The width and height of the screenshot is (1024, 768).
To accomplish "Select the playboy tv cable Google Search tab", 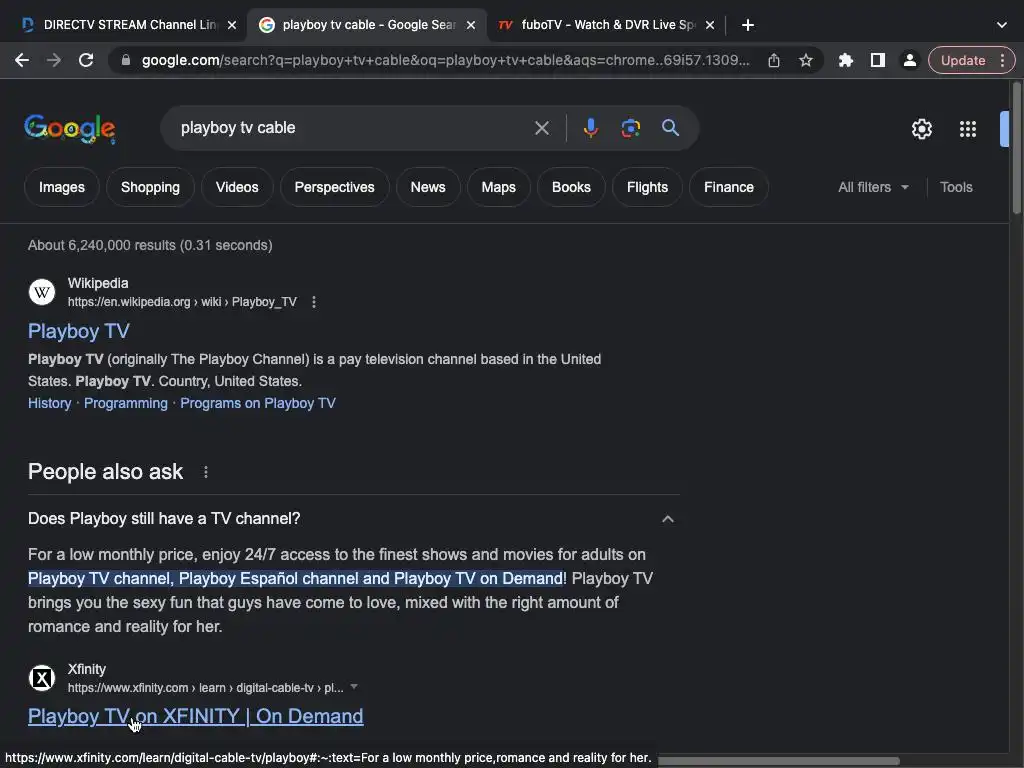I will (368, 25).
